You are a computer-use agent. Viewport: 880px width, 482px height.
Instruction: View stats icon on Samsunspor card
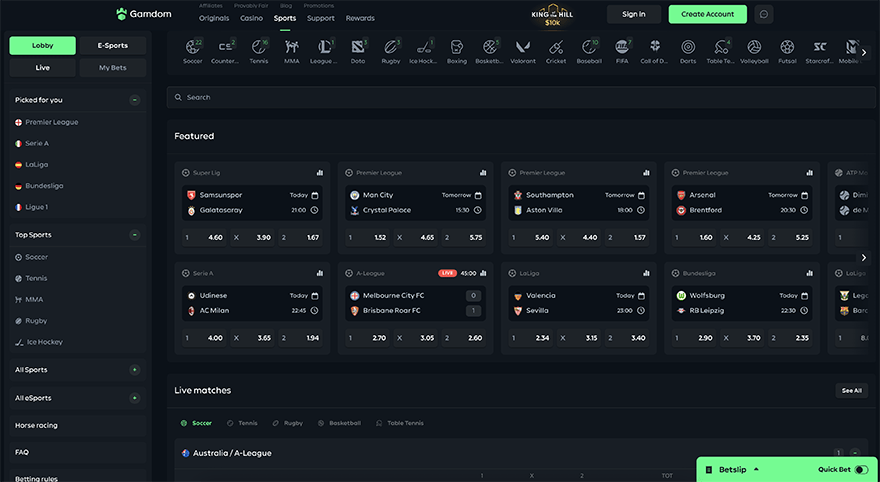[x=319, y=173]
